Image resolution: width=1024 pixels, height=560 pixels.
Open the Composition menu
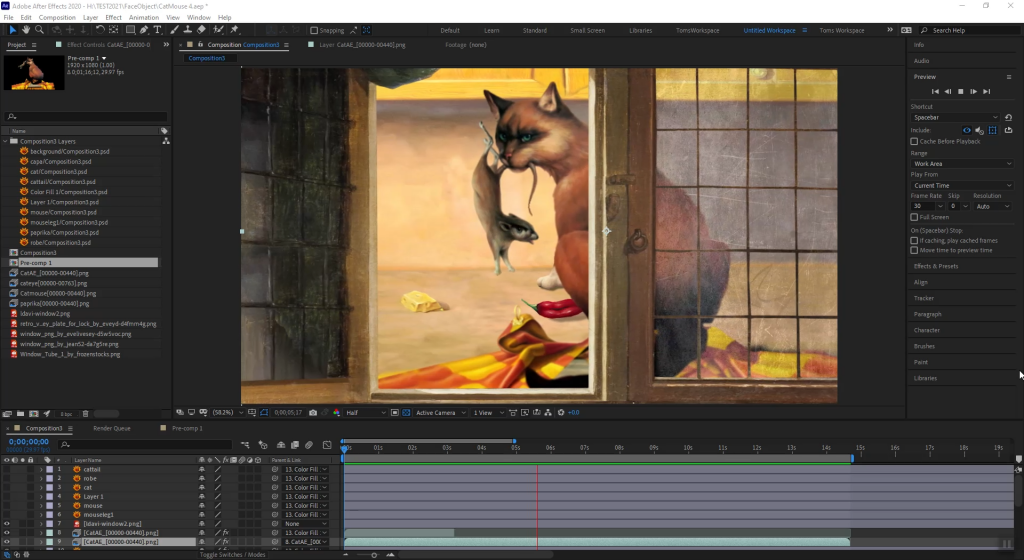[57, 18]
